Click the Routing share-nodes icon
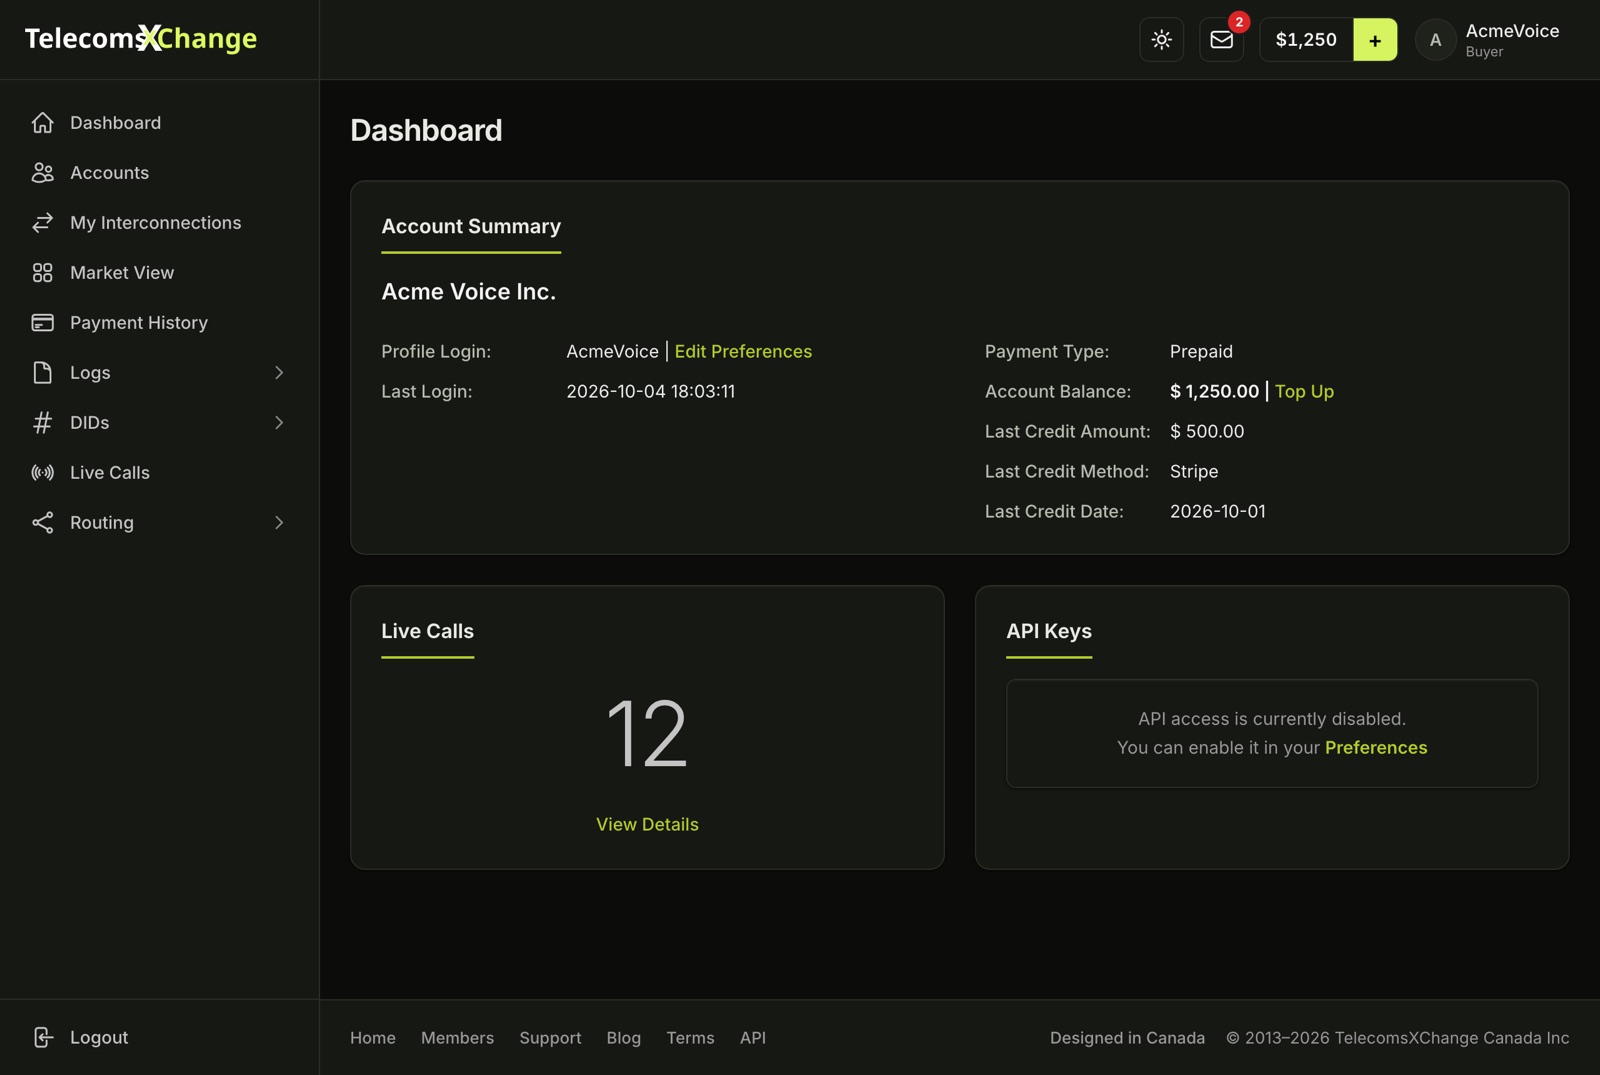The image size is (1600, 1075). point(42,522)
